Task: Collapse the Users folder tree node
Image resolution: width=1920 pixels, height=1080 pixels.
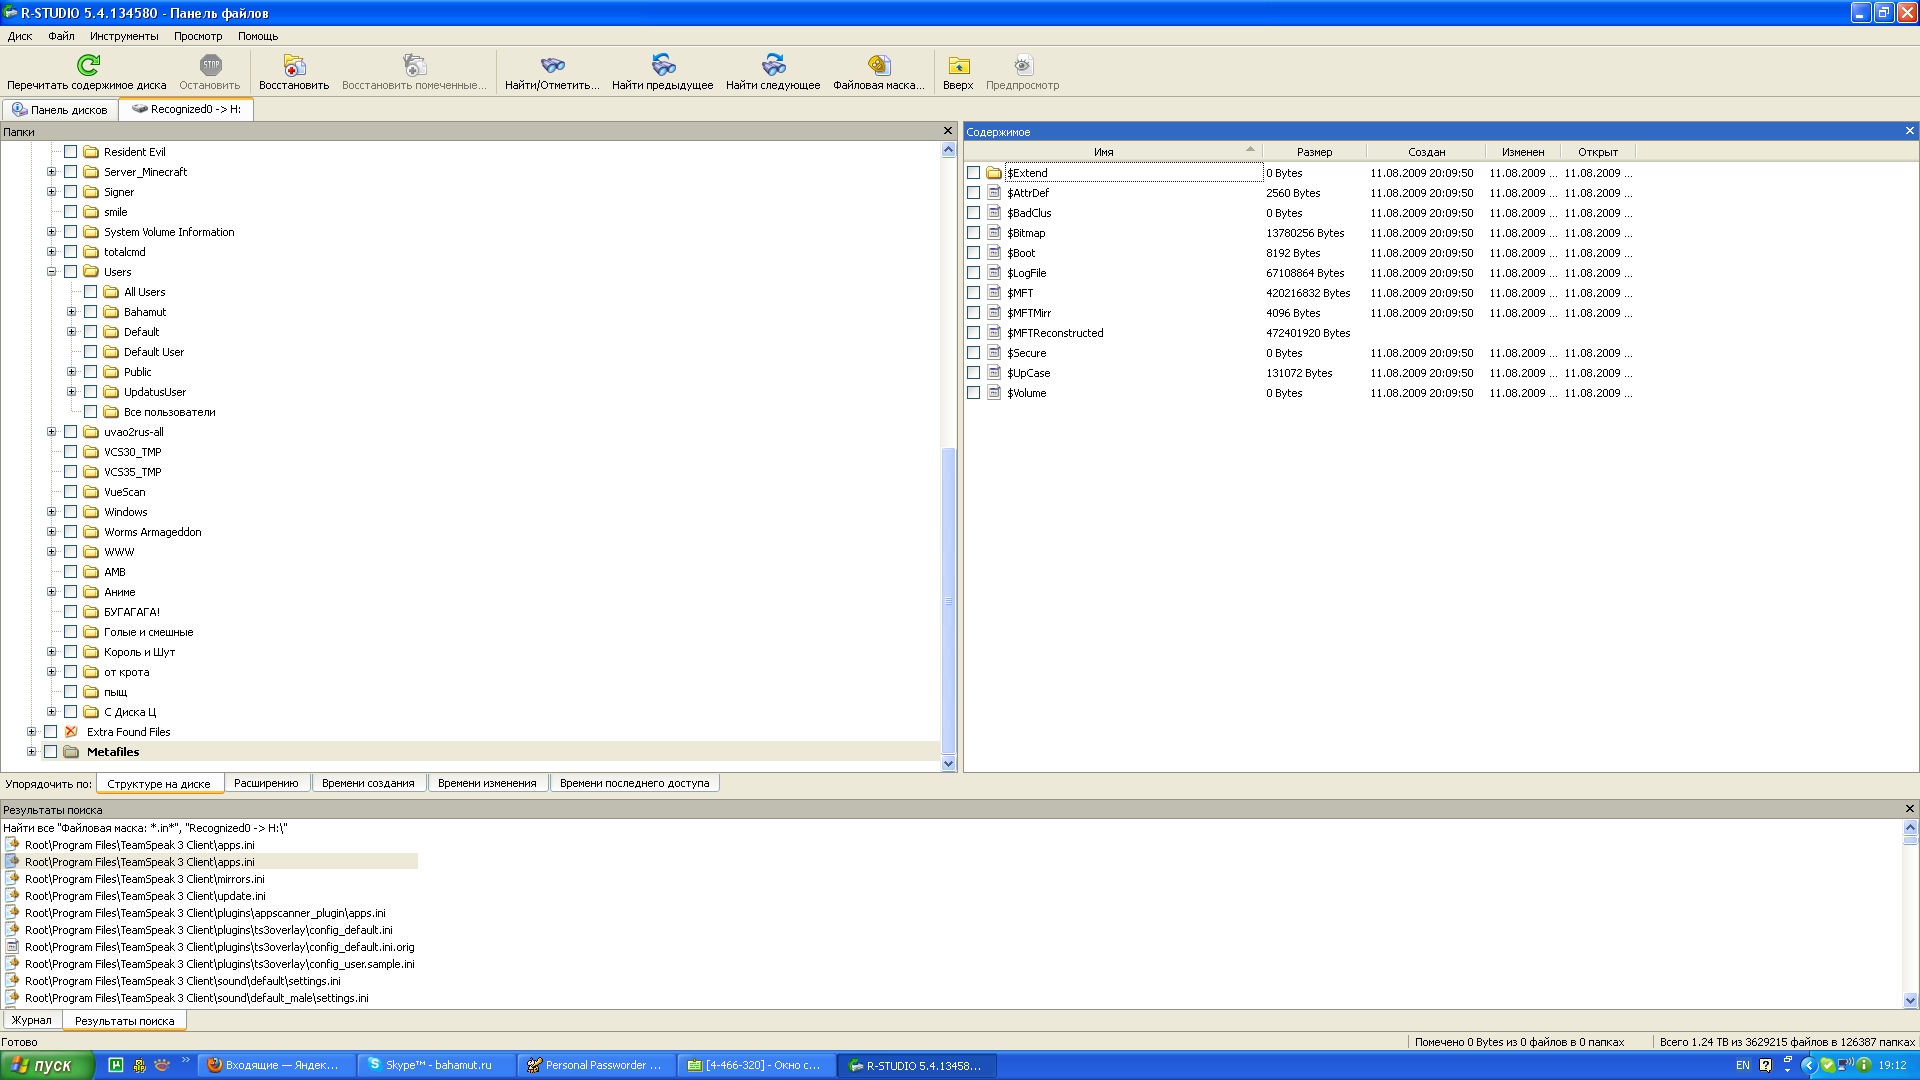Action: pos(52,272)
